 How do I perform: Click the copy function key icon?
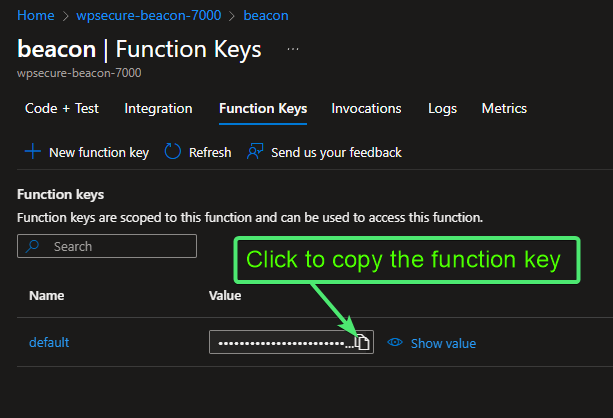[363, 343]
